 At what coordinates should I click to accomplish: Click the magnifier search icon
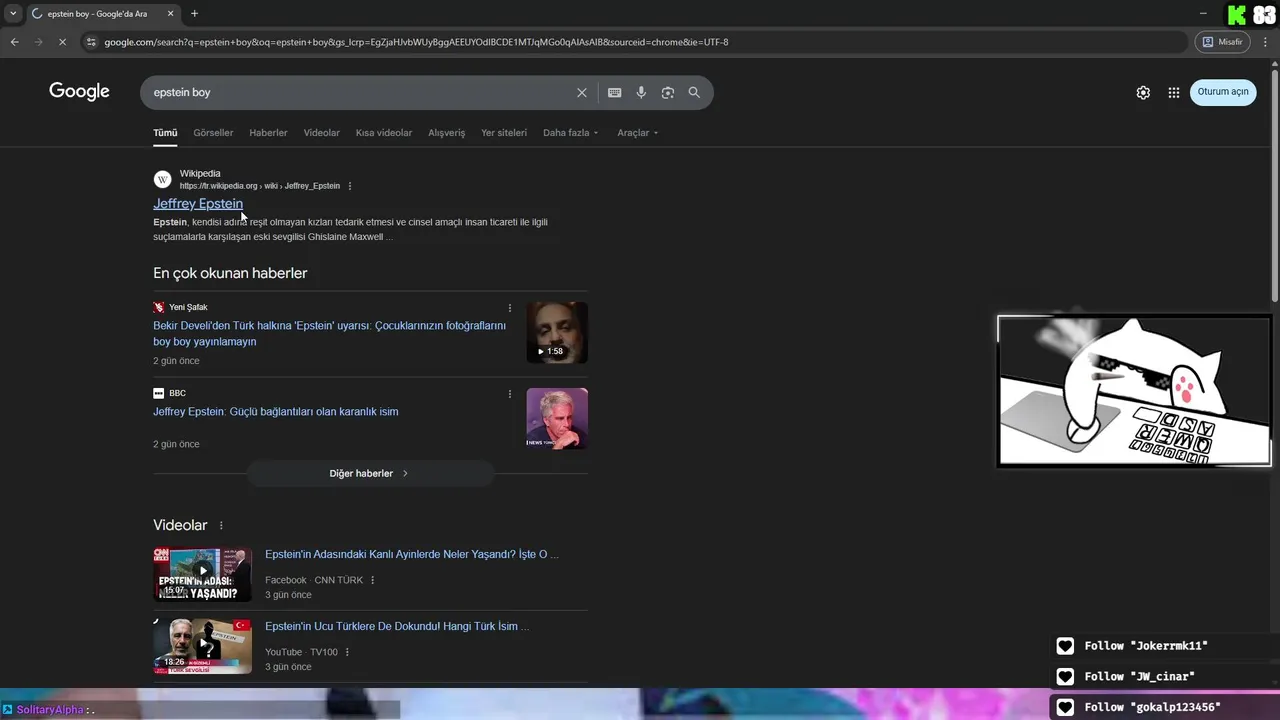694,92
